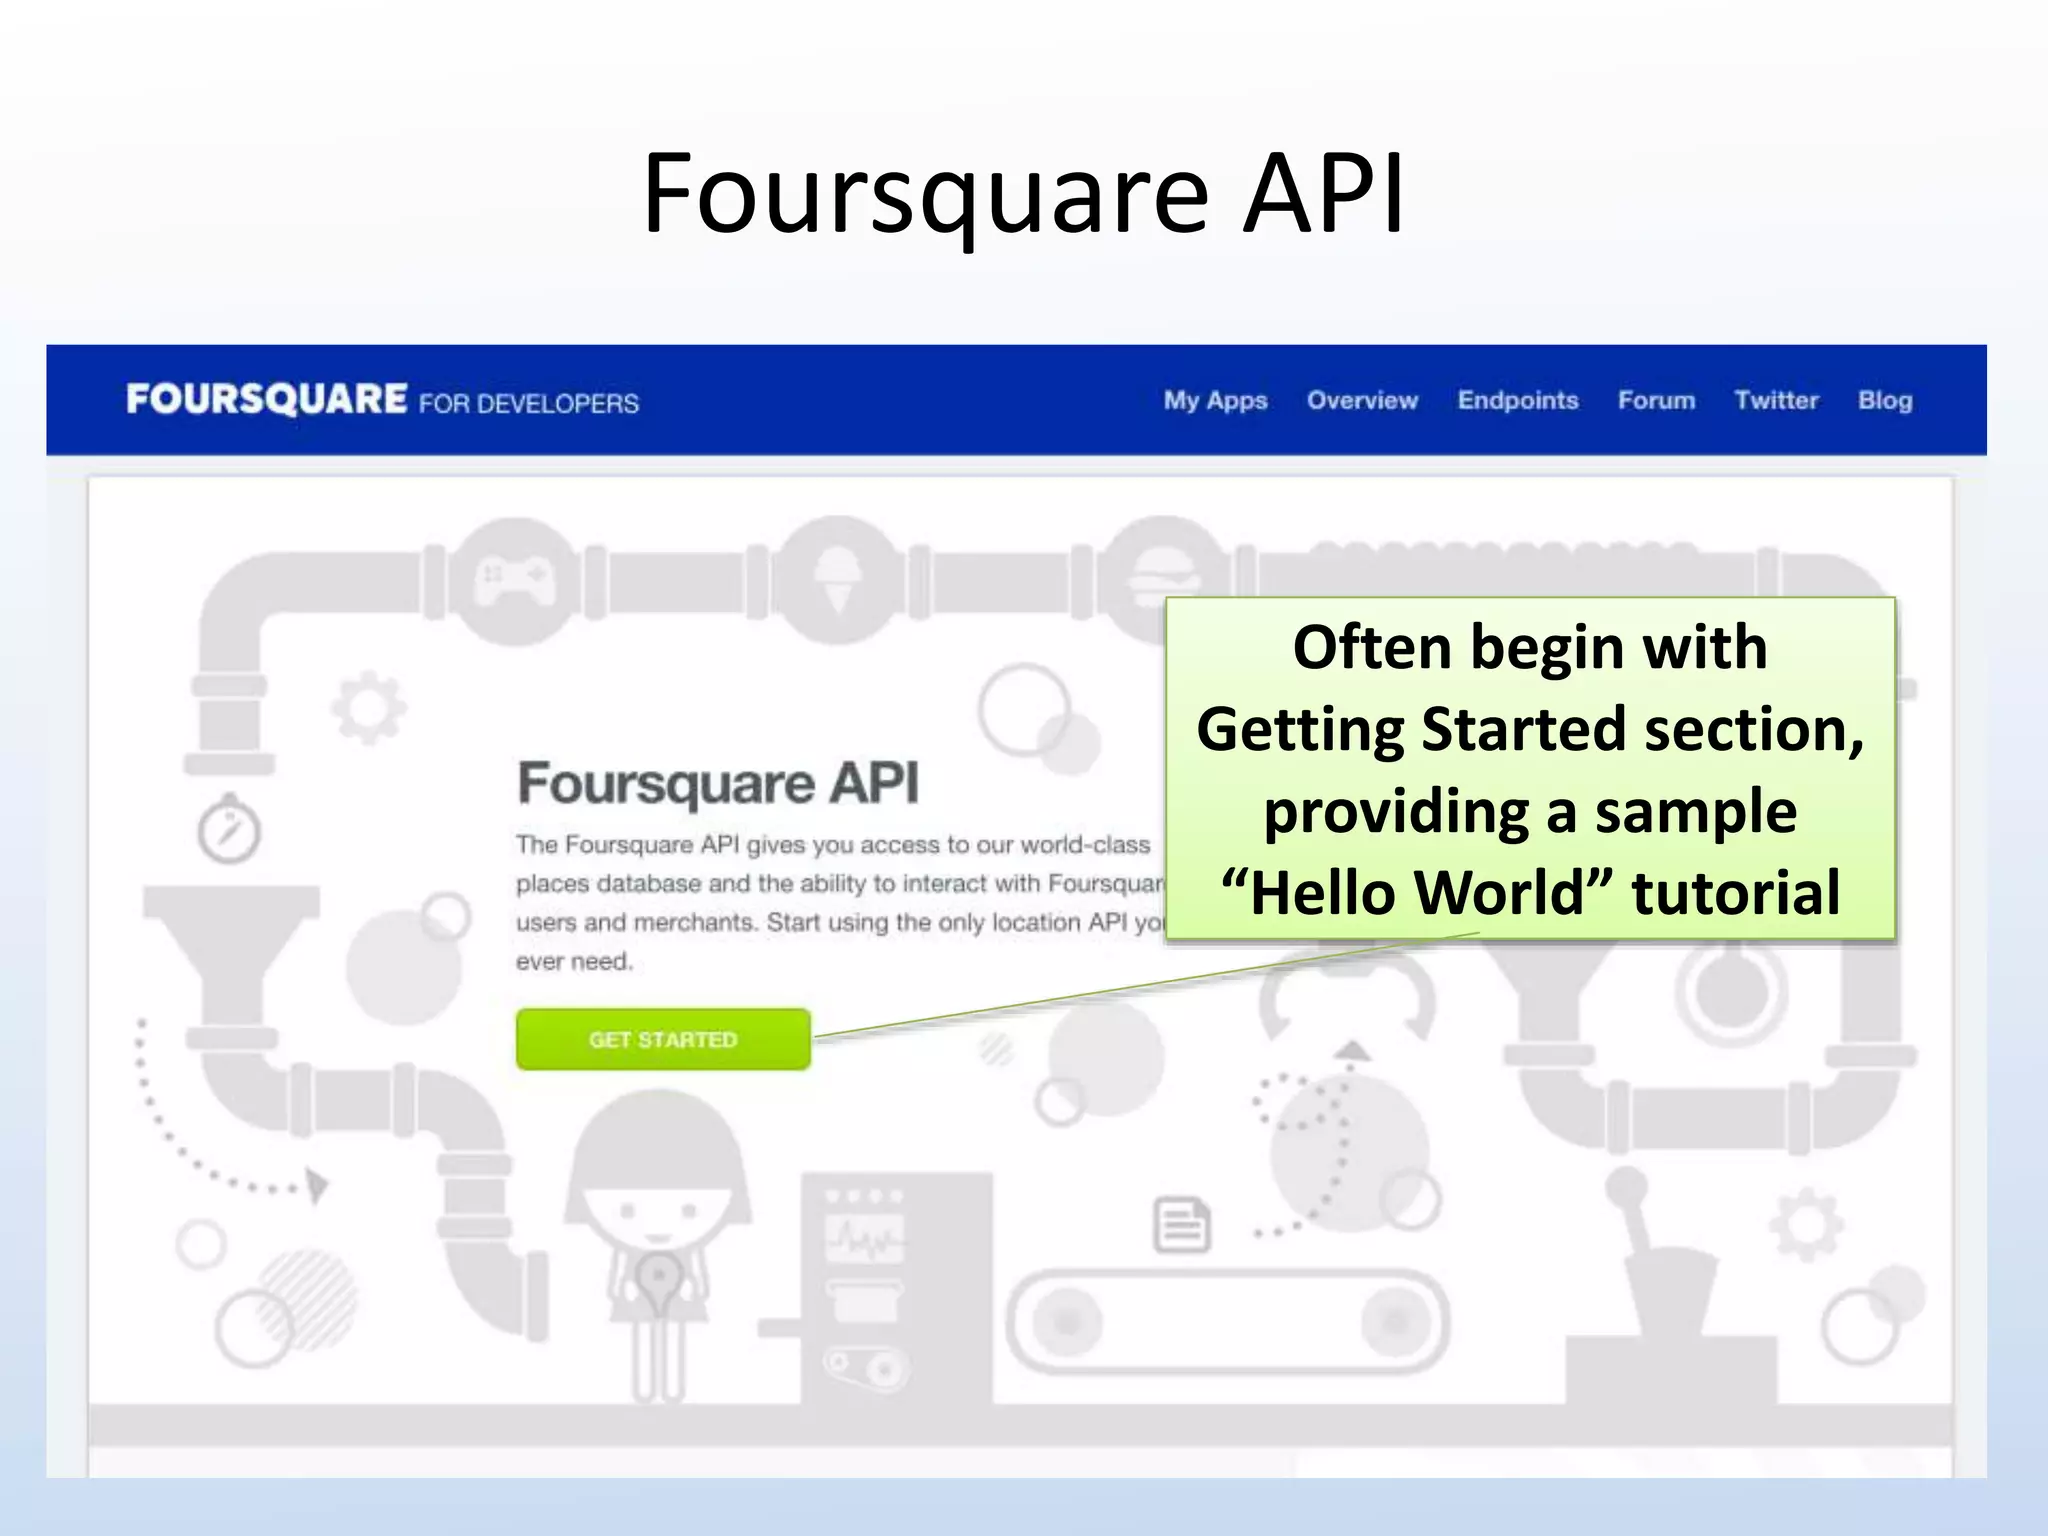Visit the Blog from the header
Screen dimensions: 2048x1536
1885,401
